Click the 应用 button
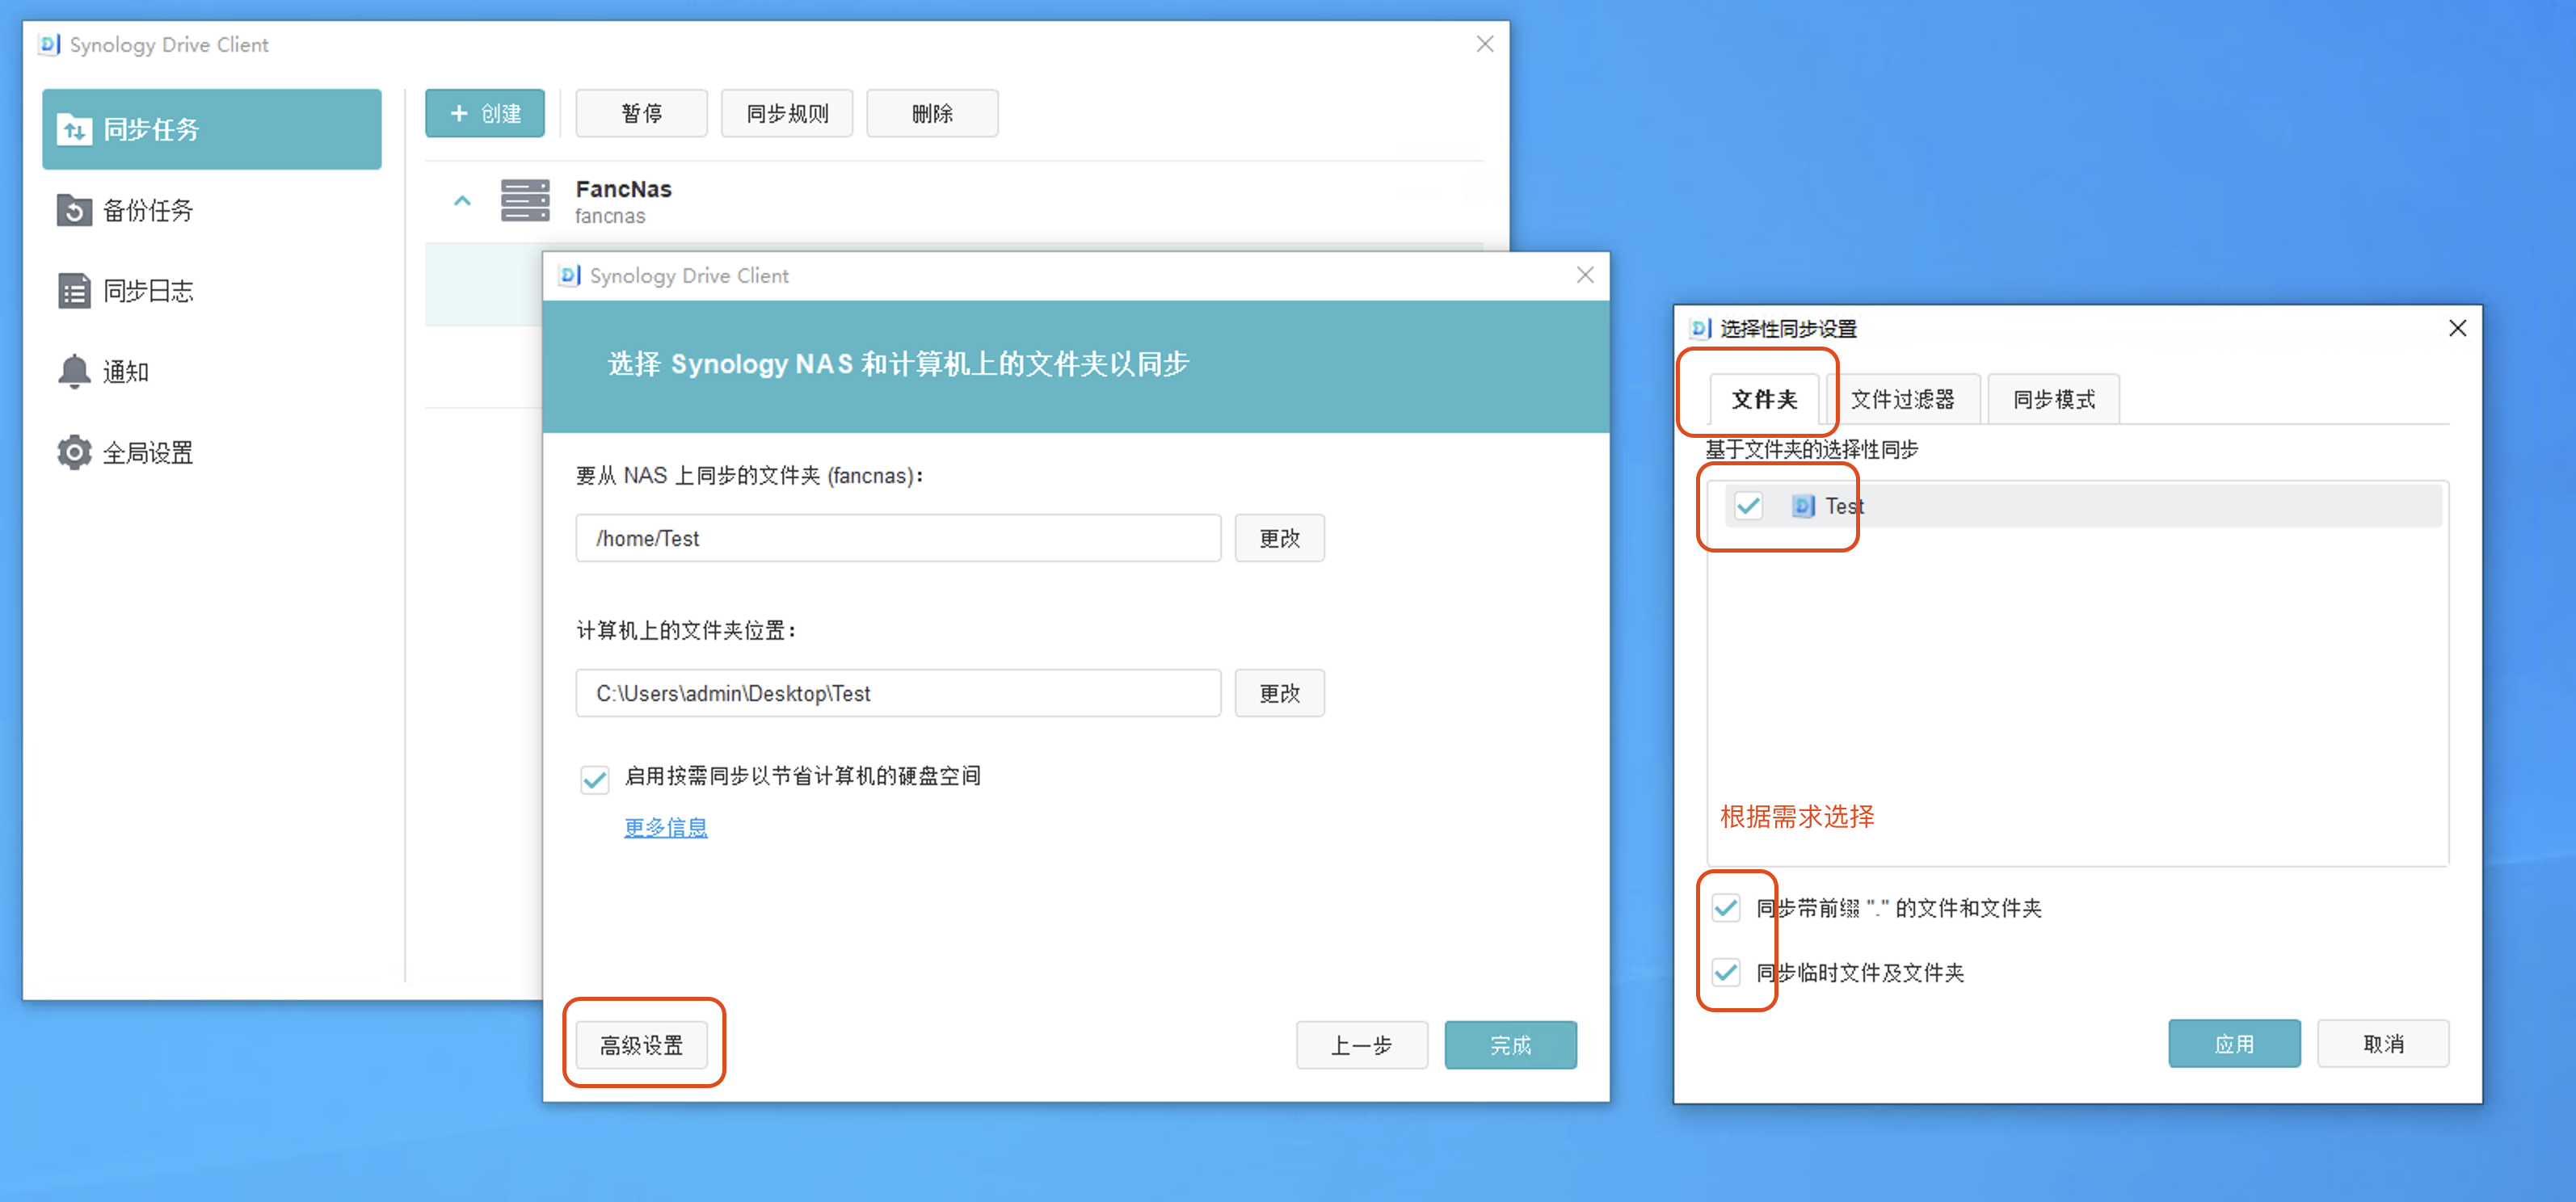The image size is (2576, 1202). click(x=2234, y=1044)
